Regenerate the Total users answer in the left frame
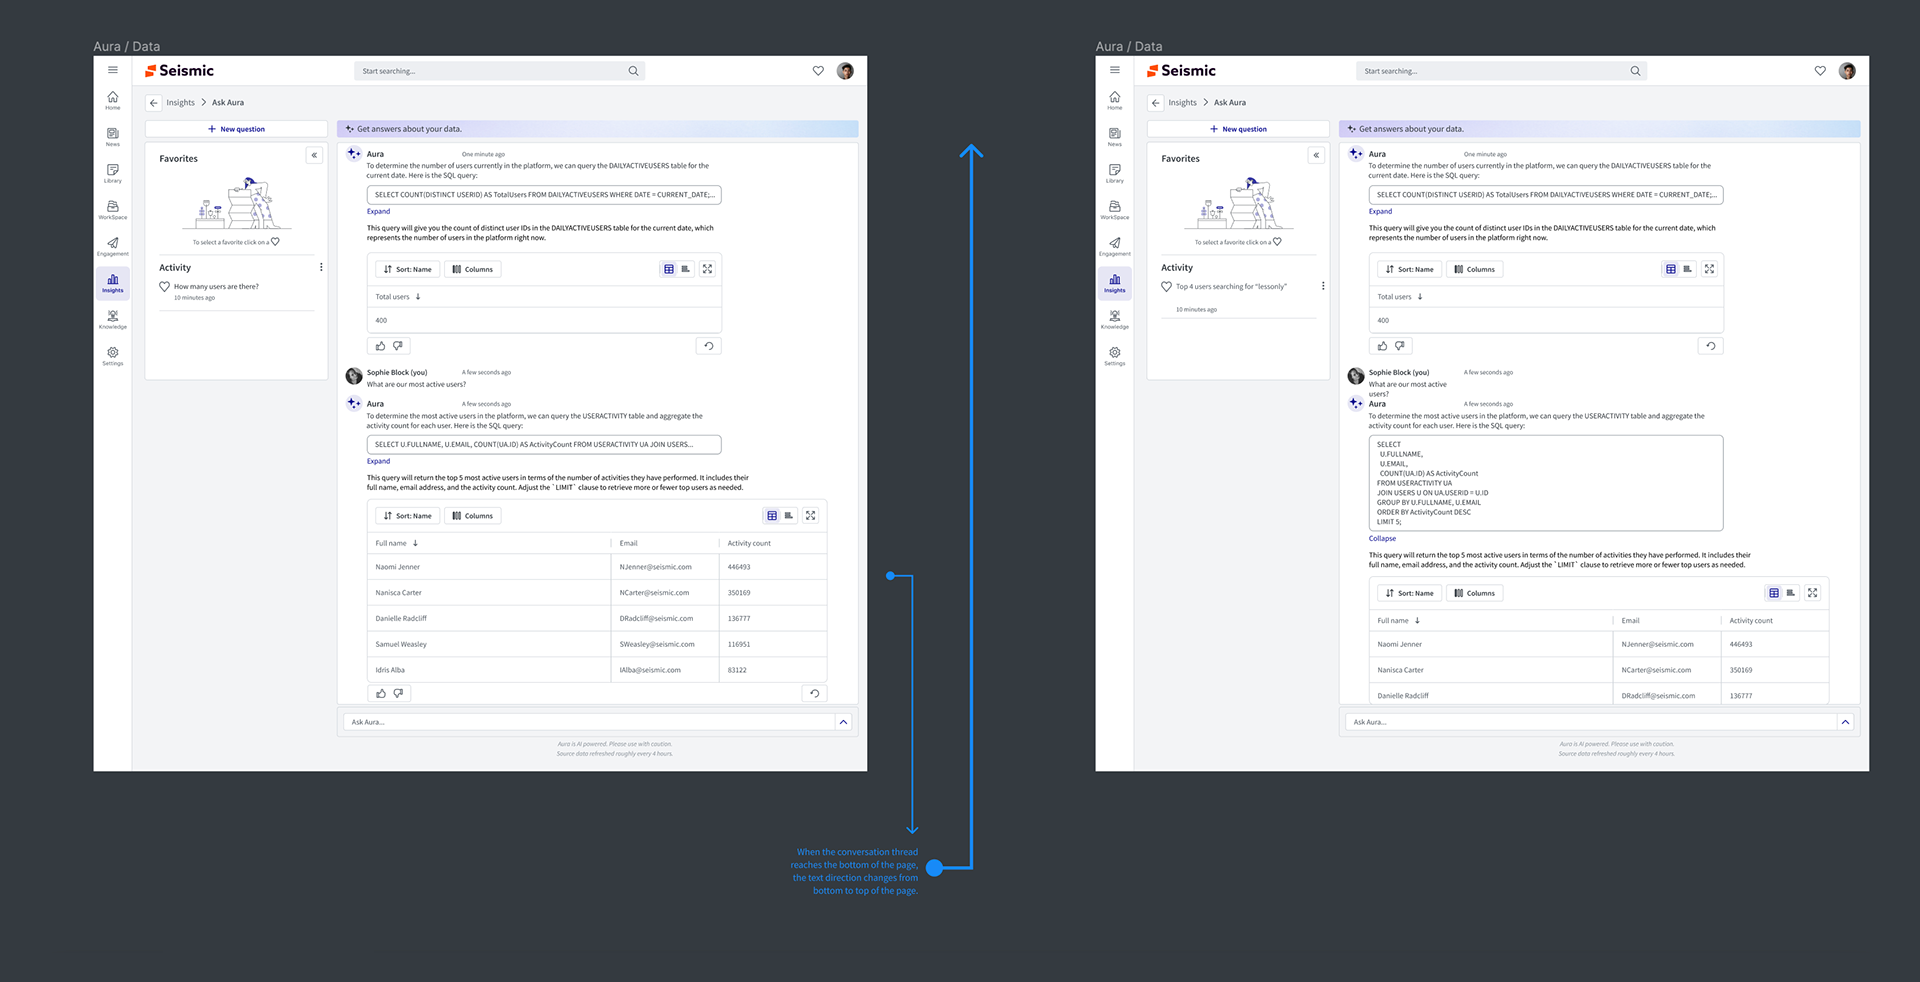This screenshot has height=982, width=1920. pyautogui.click(x=709, y=346)
